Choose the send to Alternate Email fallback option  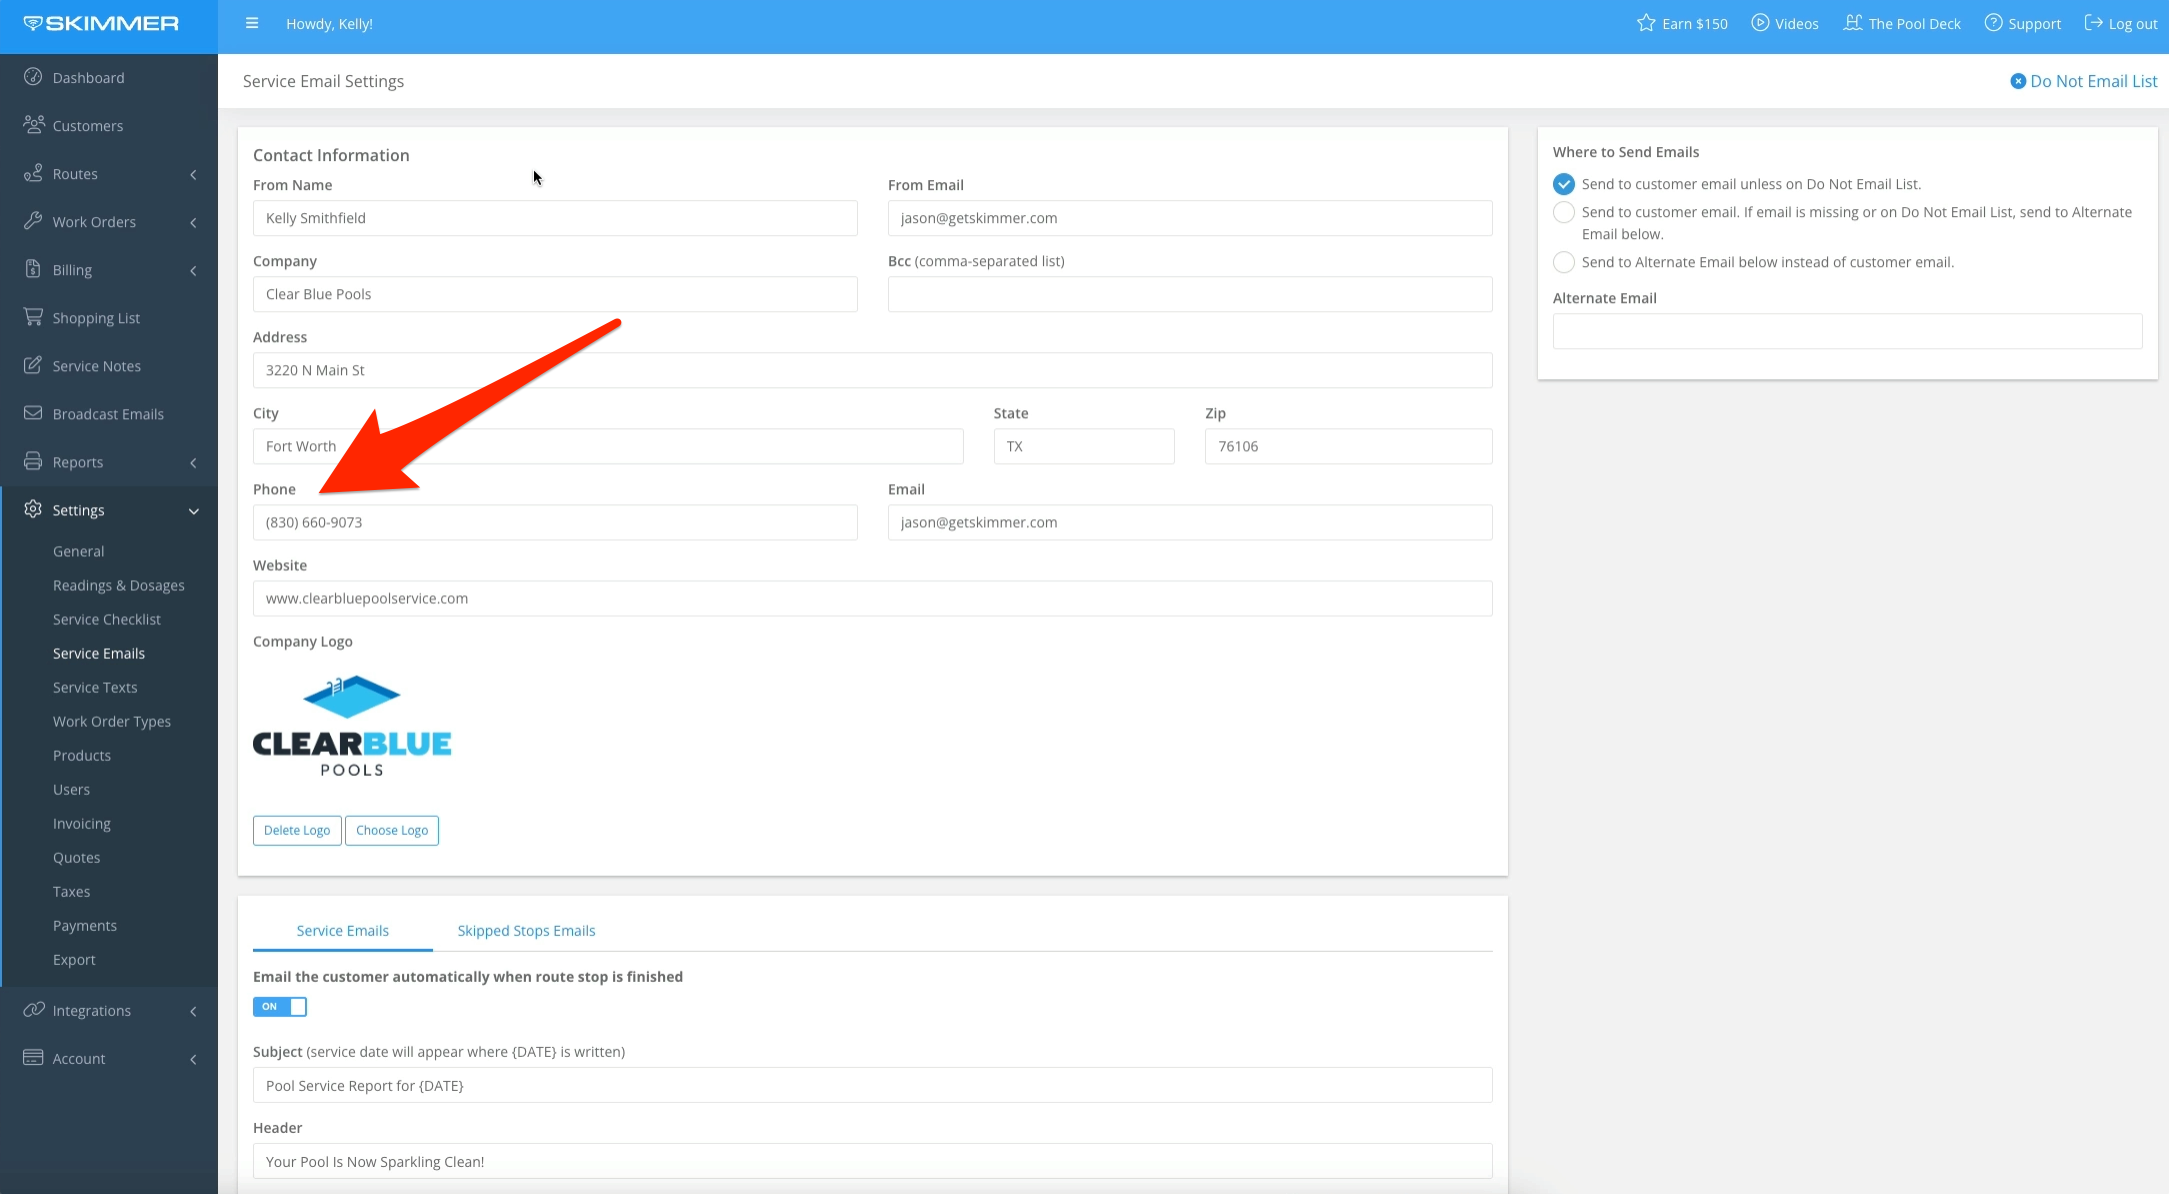coord(1564,212)
